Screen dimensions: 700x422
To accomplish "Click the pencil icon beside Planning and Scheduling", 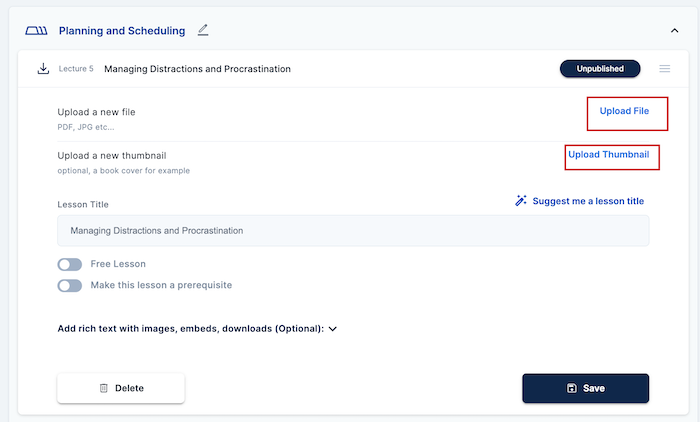I will [x=203, y=30].
